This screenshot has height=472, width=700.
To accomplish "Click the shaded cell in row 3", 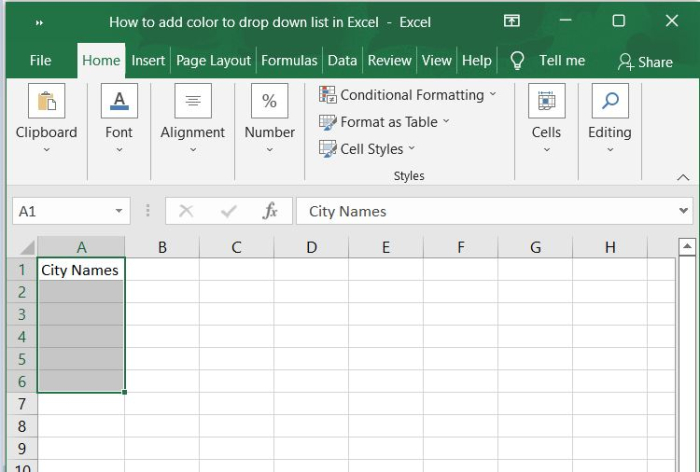I will 81,314.
